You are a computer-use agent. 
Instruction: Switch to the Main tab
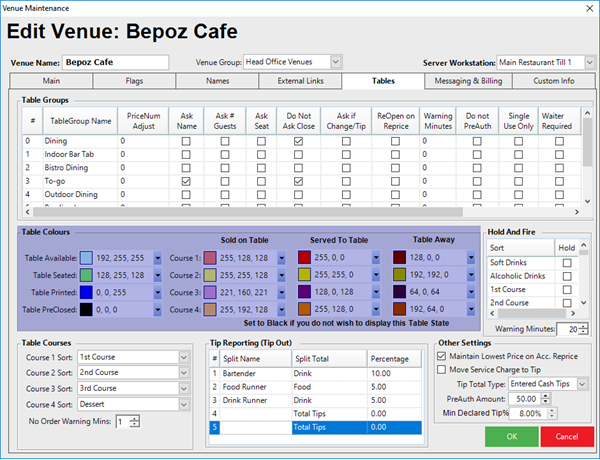pyautogui.click(x=51, y=81)
